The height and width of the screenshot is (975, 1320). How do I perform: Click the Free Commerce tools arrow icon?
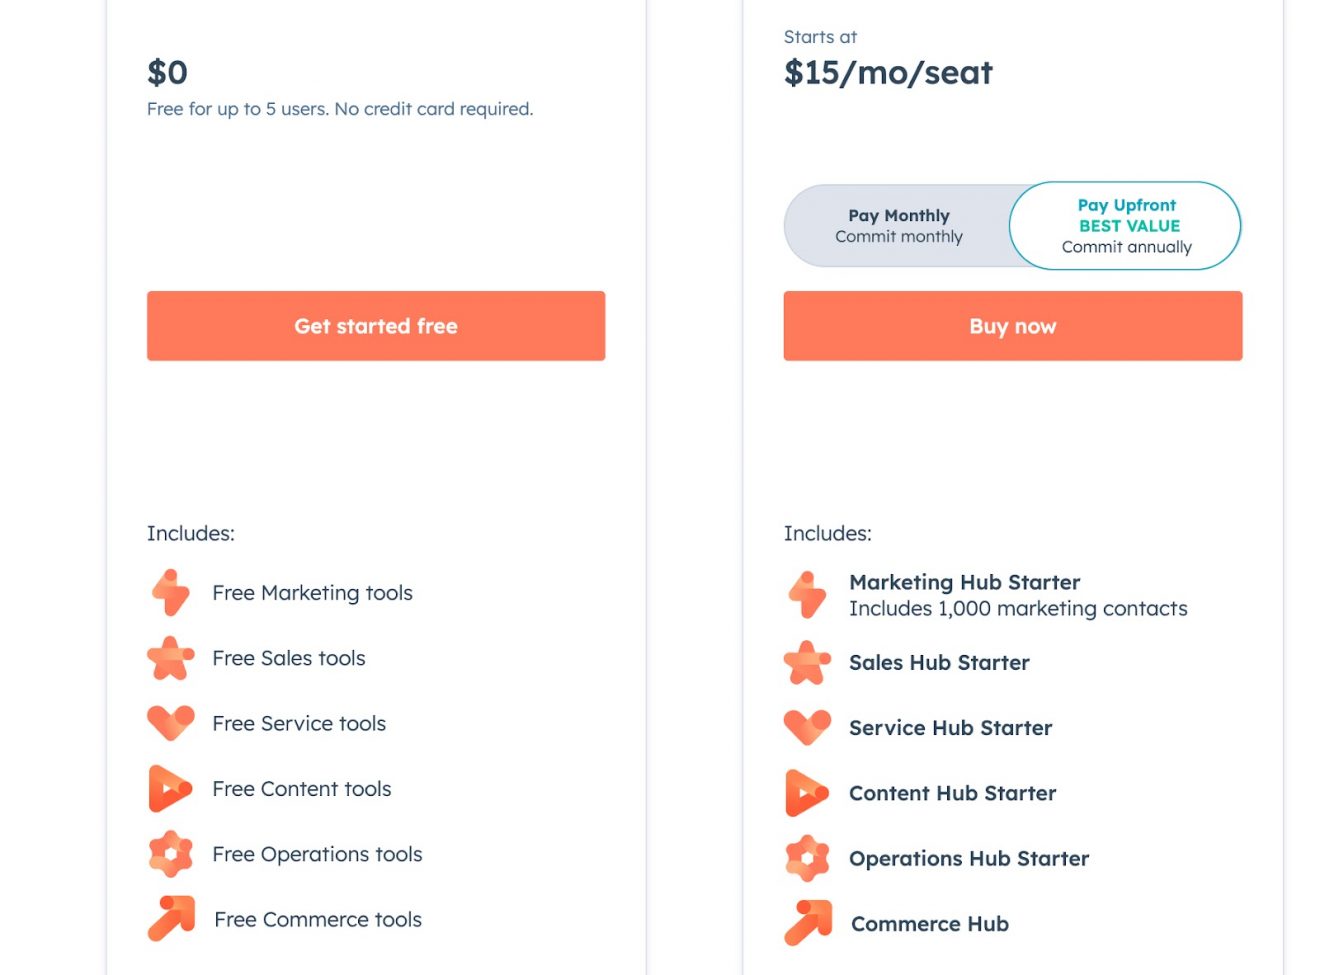(172, 918)
